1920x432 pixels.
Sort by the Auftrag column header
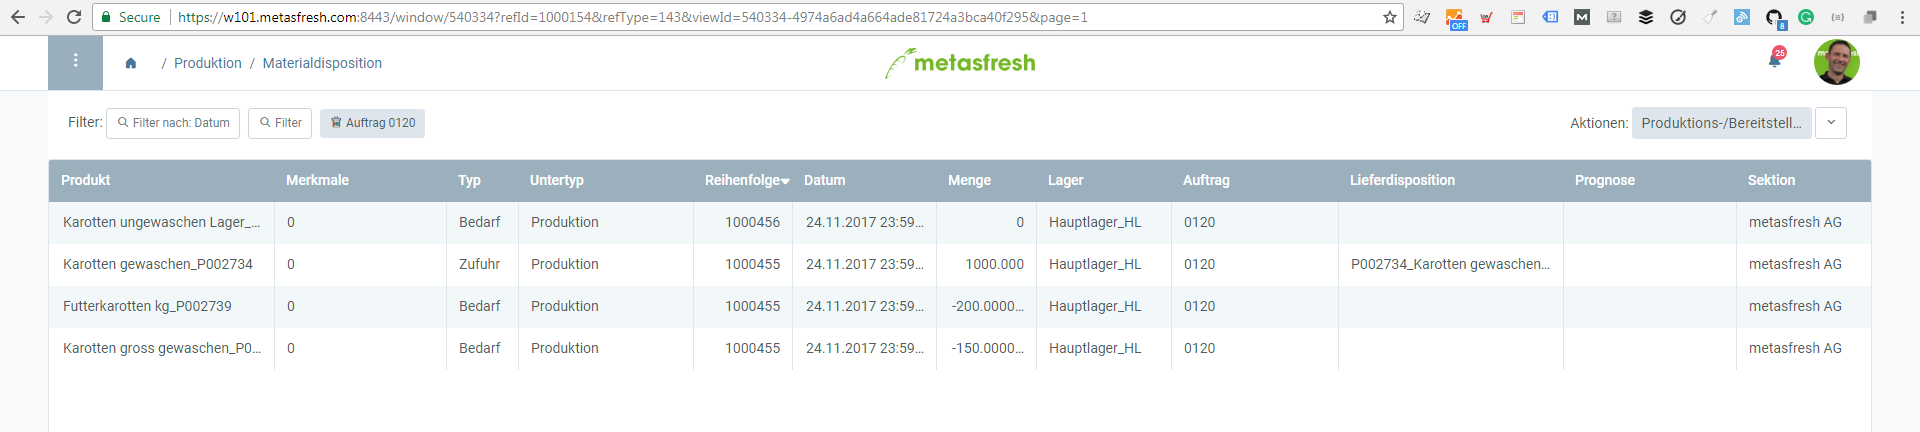pyautogui.click(x=1206, y=180)
